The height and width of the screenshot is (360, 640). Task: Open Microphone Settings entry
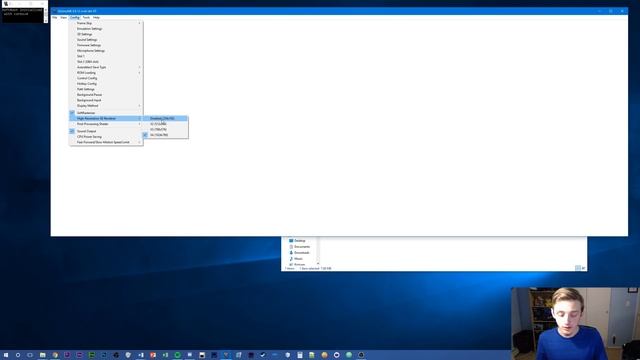106,51
